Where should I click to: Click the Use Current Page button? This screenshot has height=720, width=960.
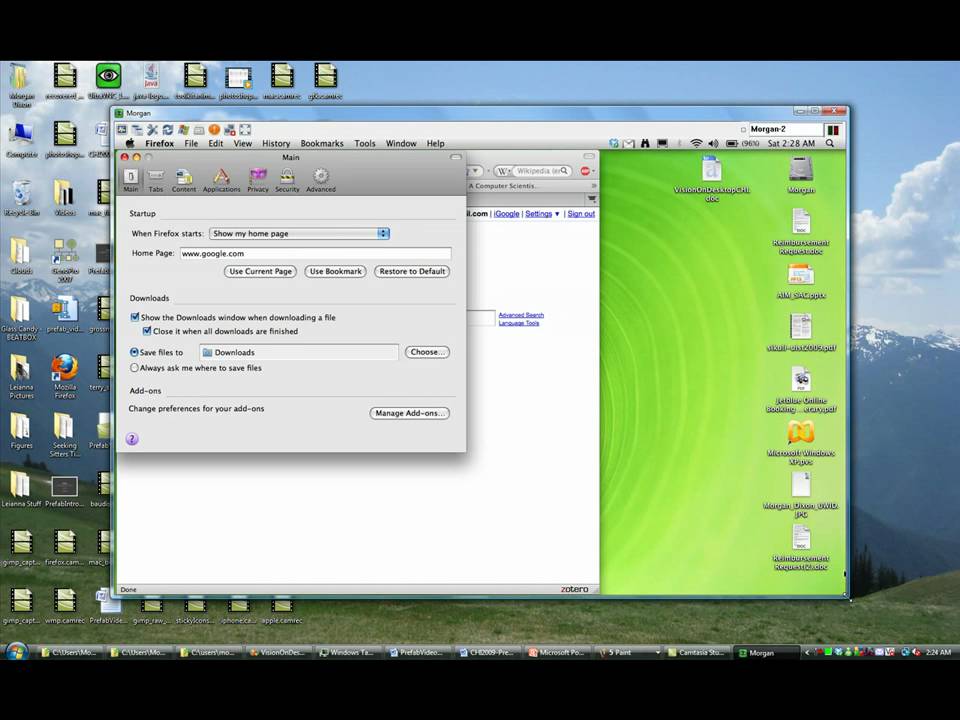[261, 271]
